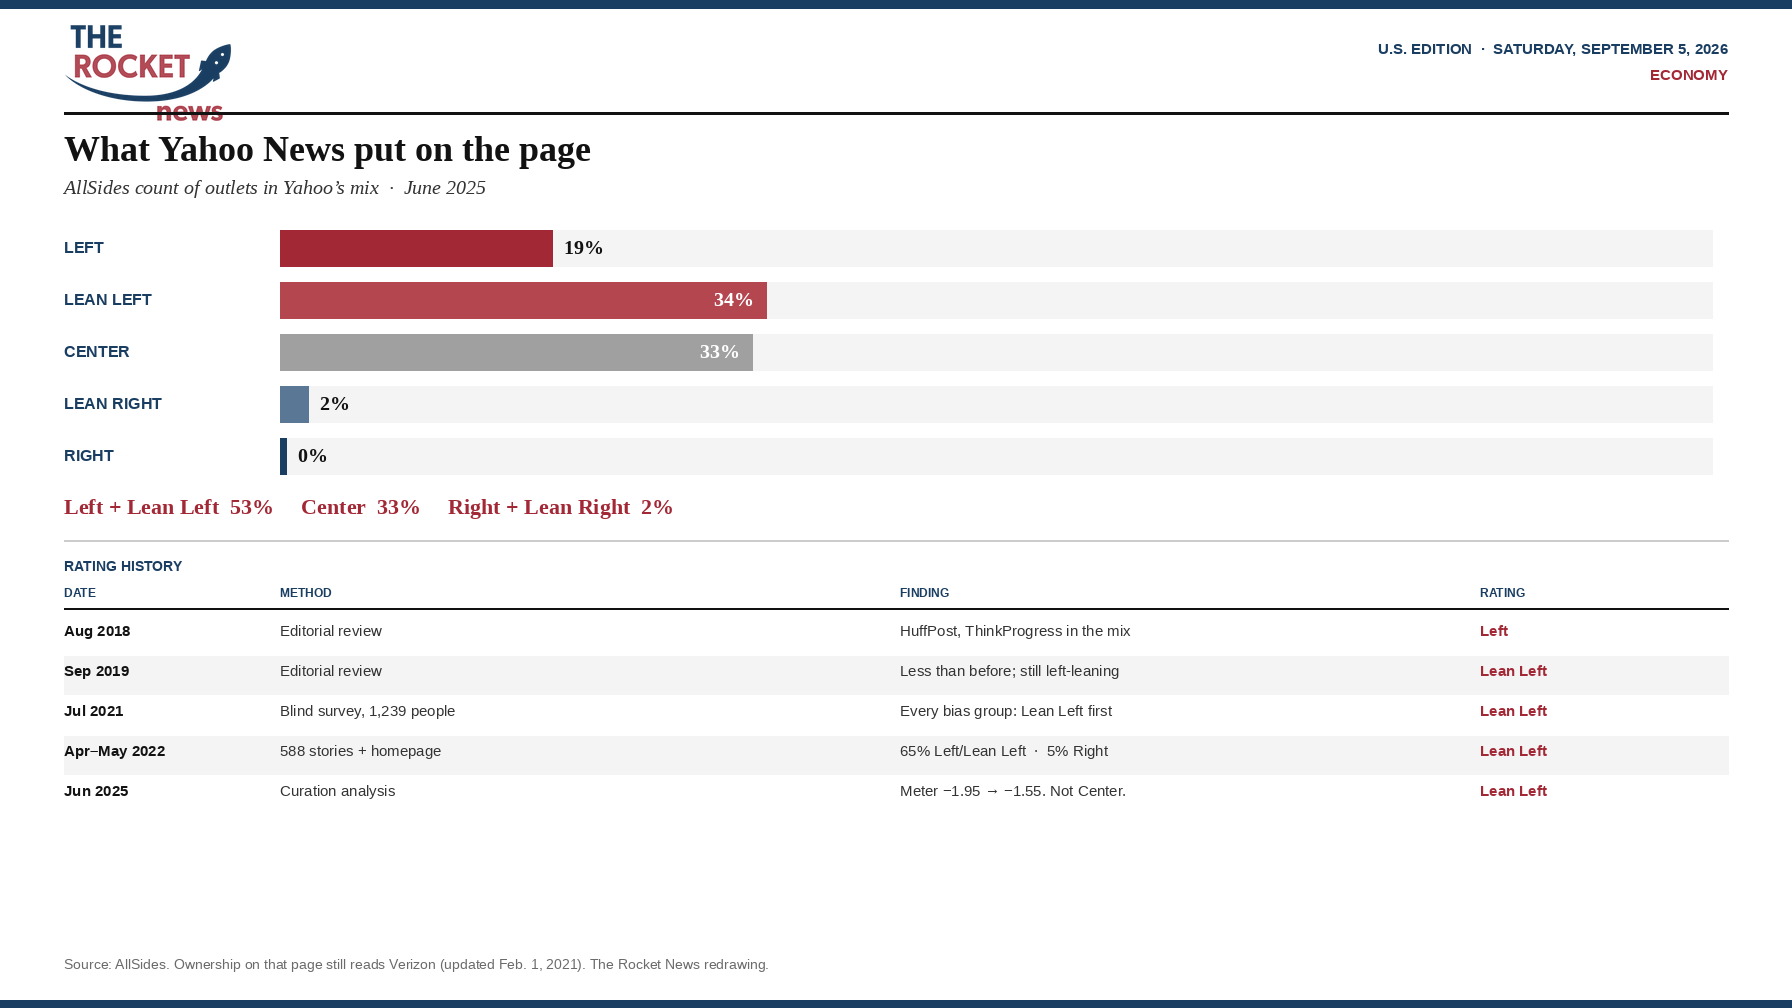Select the Aug 2018 date cell
This screenshot has width=1792, height=1008.
(x=97, y=631)
